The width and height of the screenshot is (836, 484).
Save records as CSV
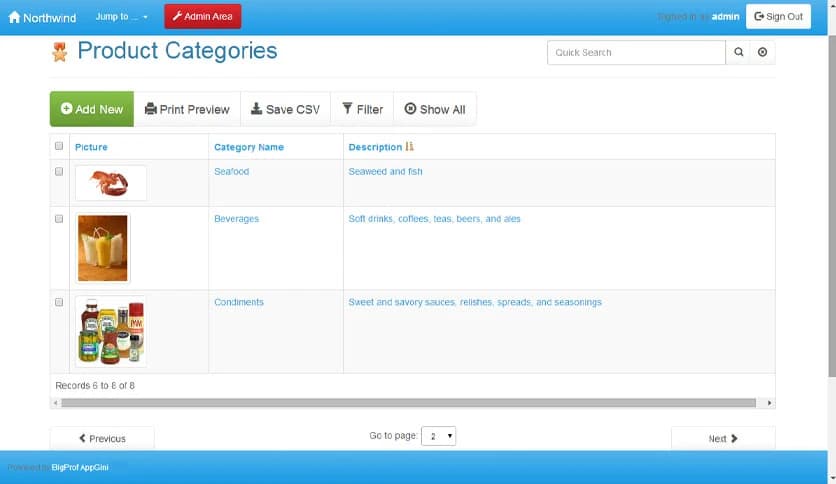point(285,109)
